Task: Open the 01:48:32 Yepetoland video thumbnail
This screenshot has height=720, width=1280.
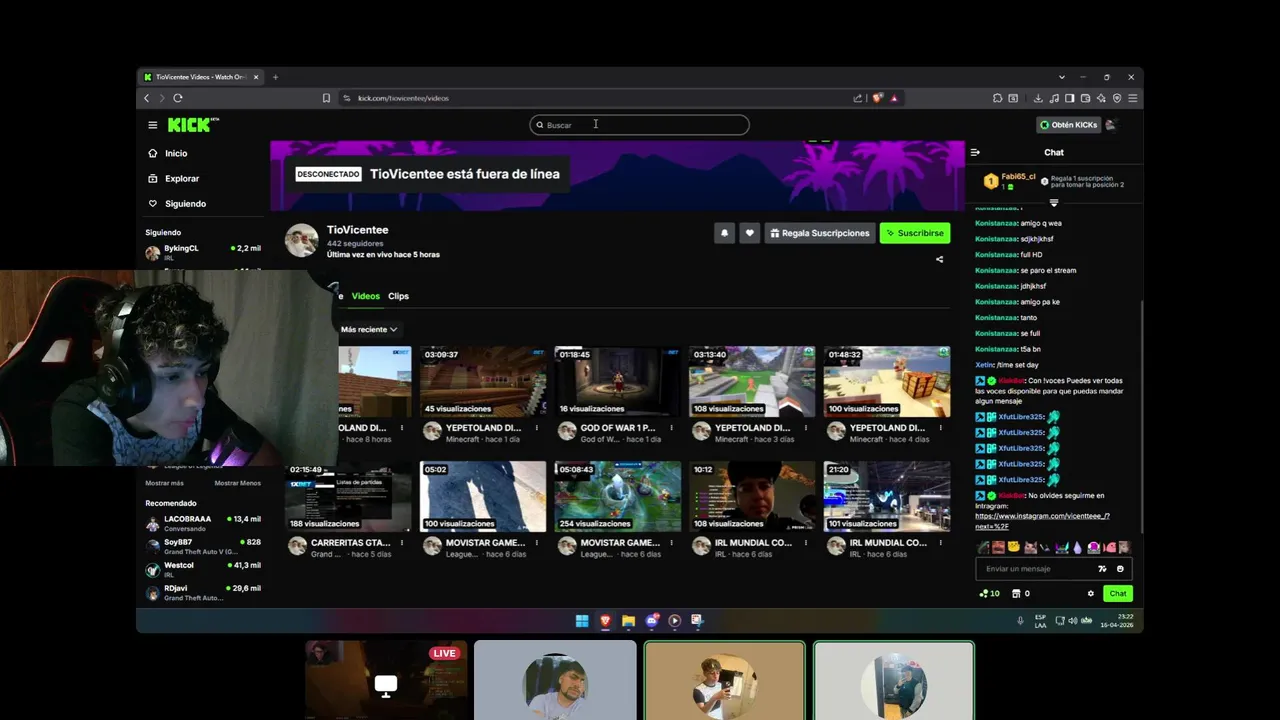Action: [x=887, y=382]
